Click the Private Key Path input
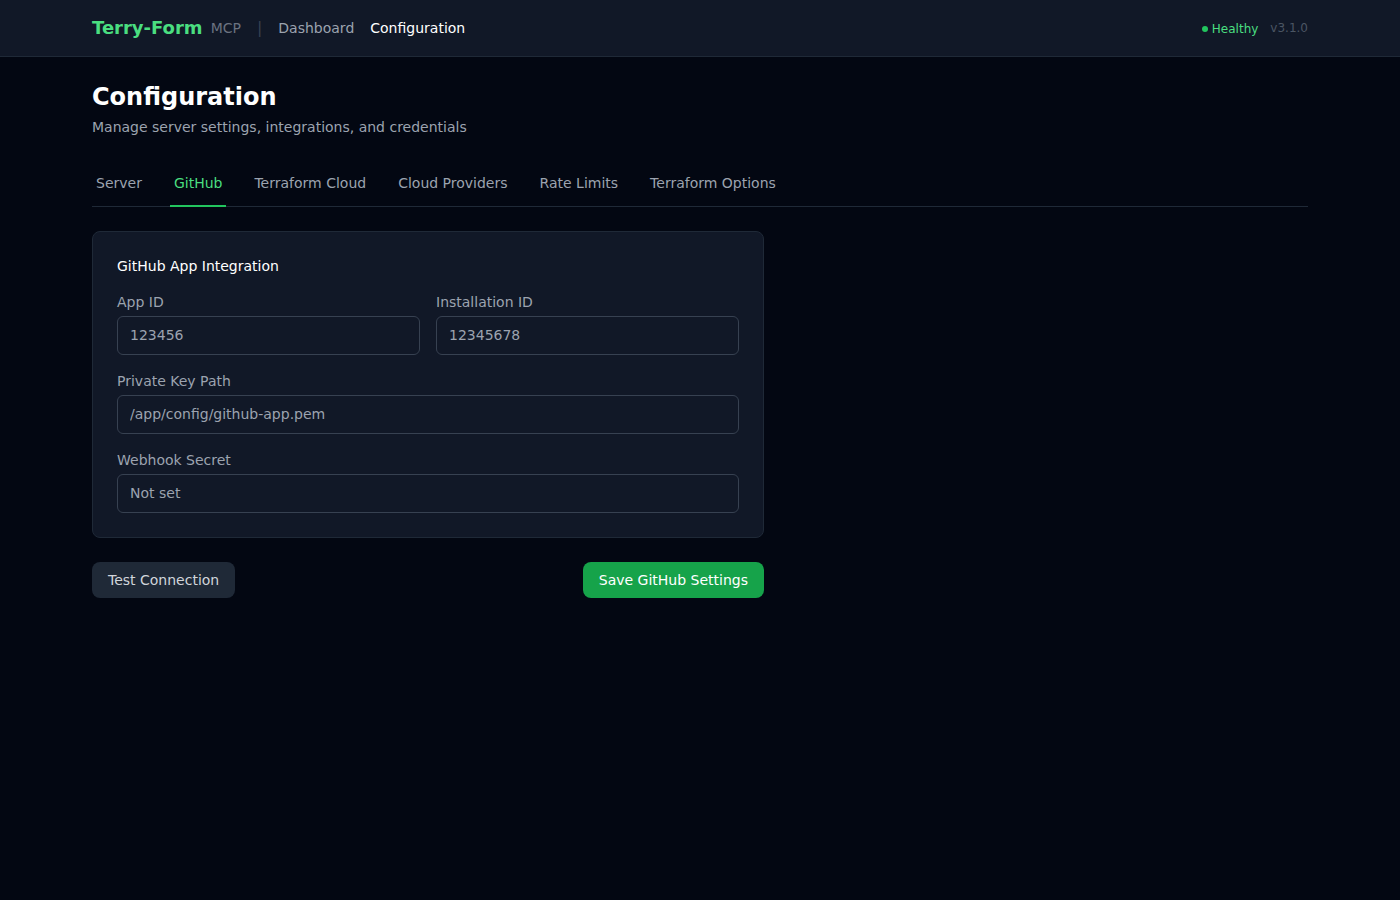 point(427,414)
